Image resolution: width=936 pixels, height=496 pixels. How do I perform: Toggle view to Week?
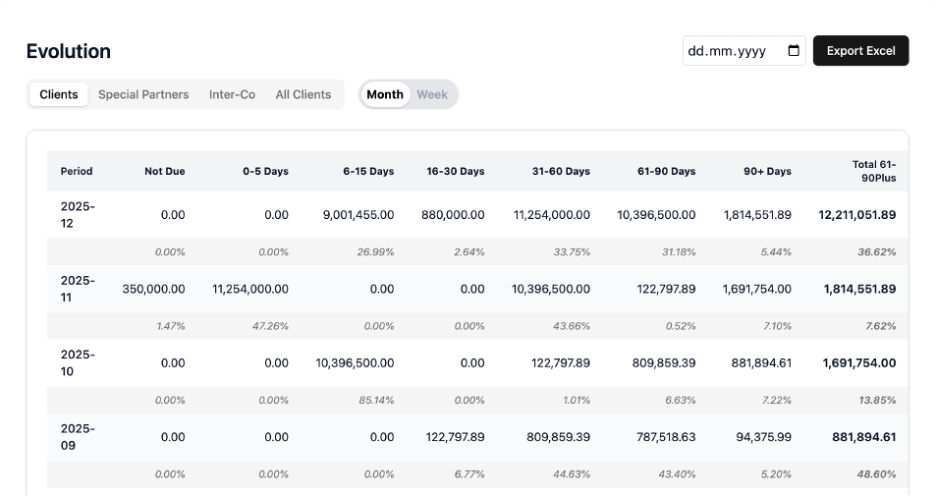pos(432,95)
